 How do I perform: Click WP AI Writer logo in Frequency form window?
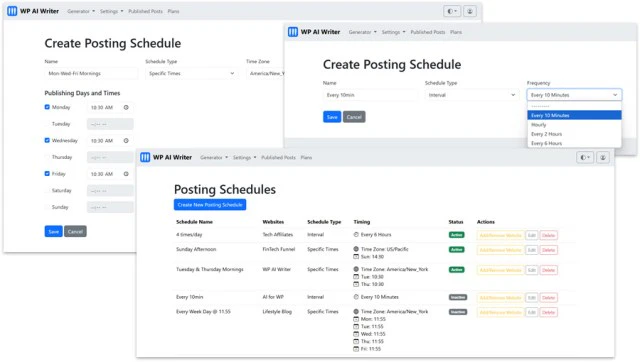click(x=293, y=32)
